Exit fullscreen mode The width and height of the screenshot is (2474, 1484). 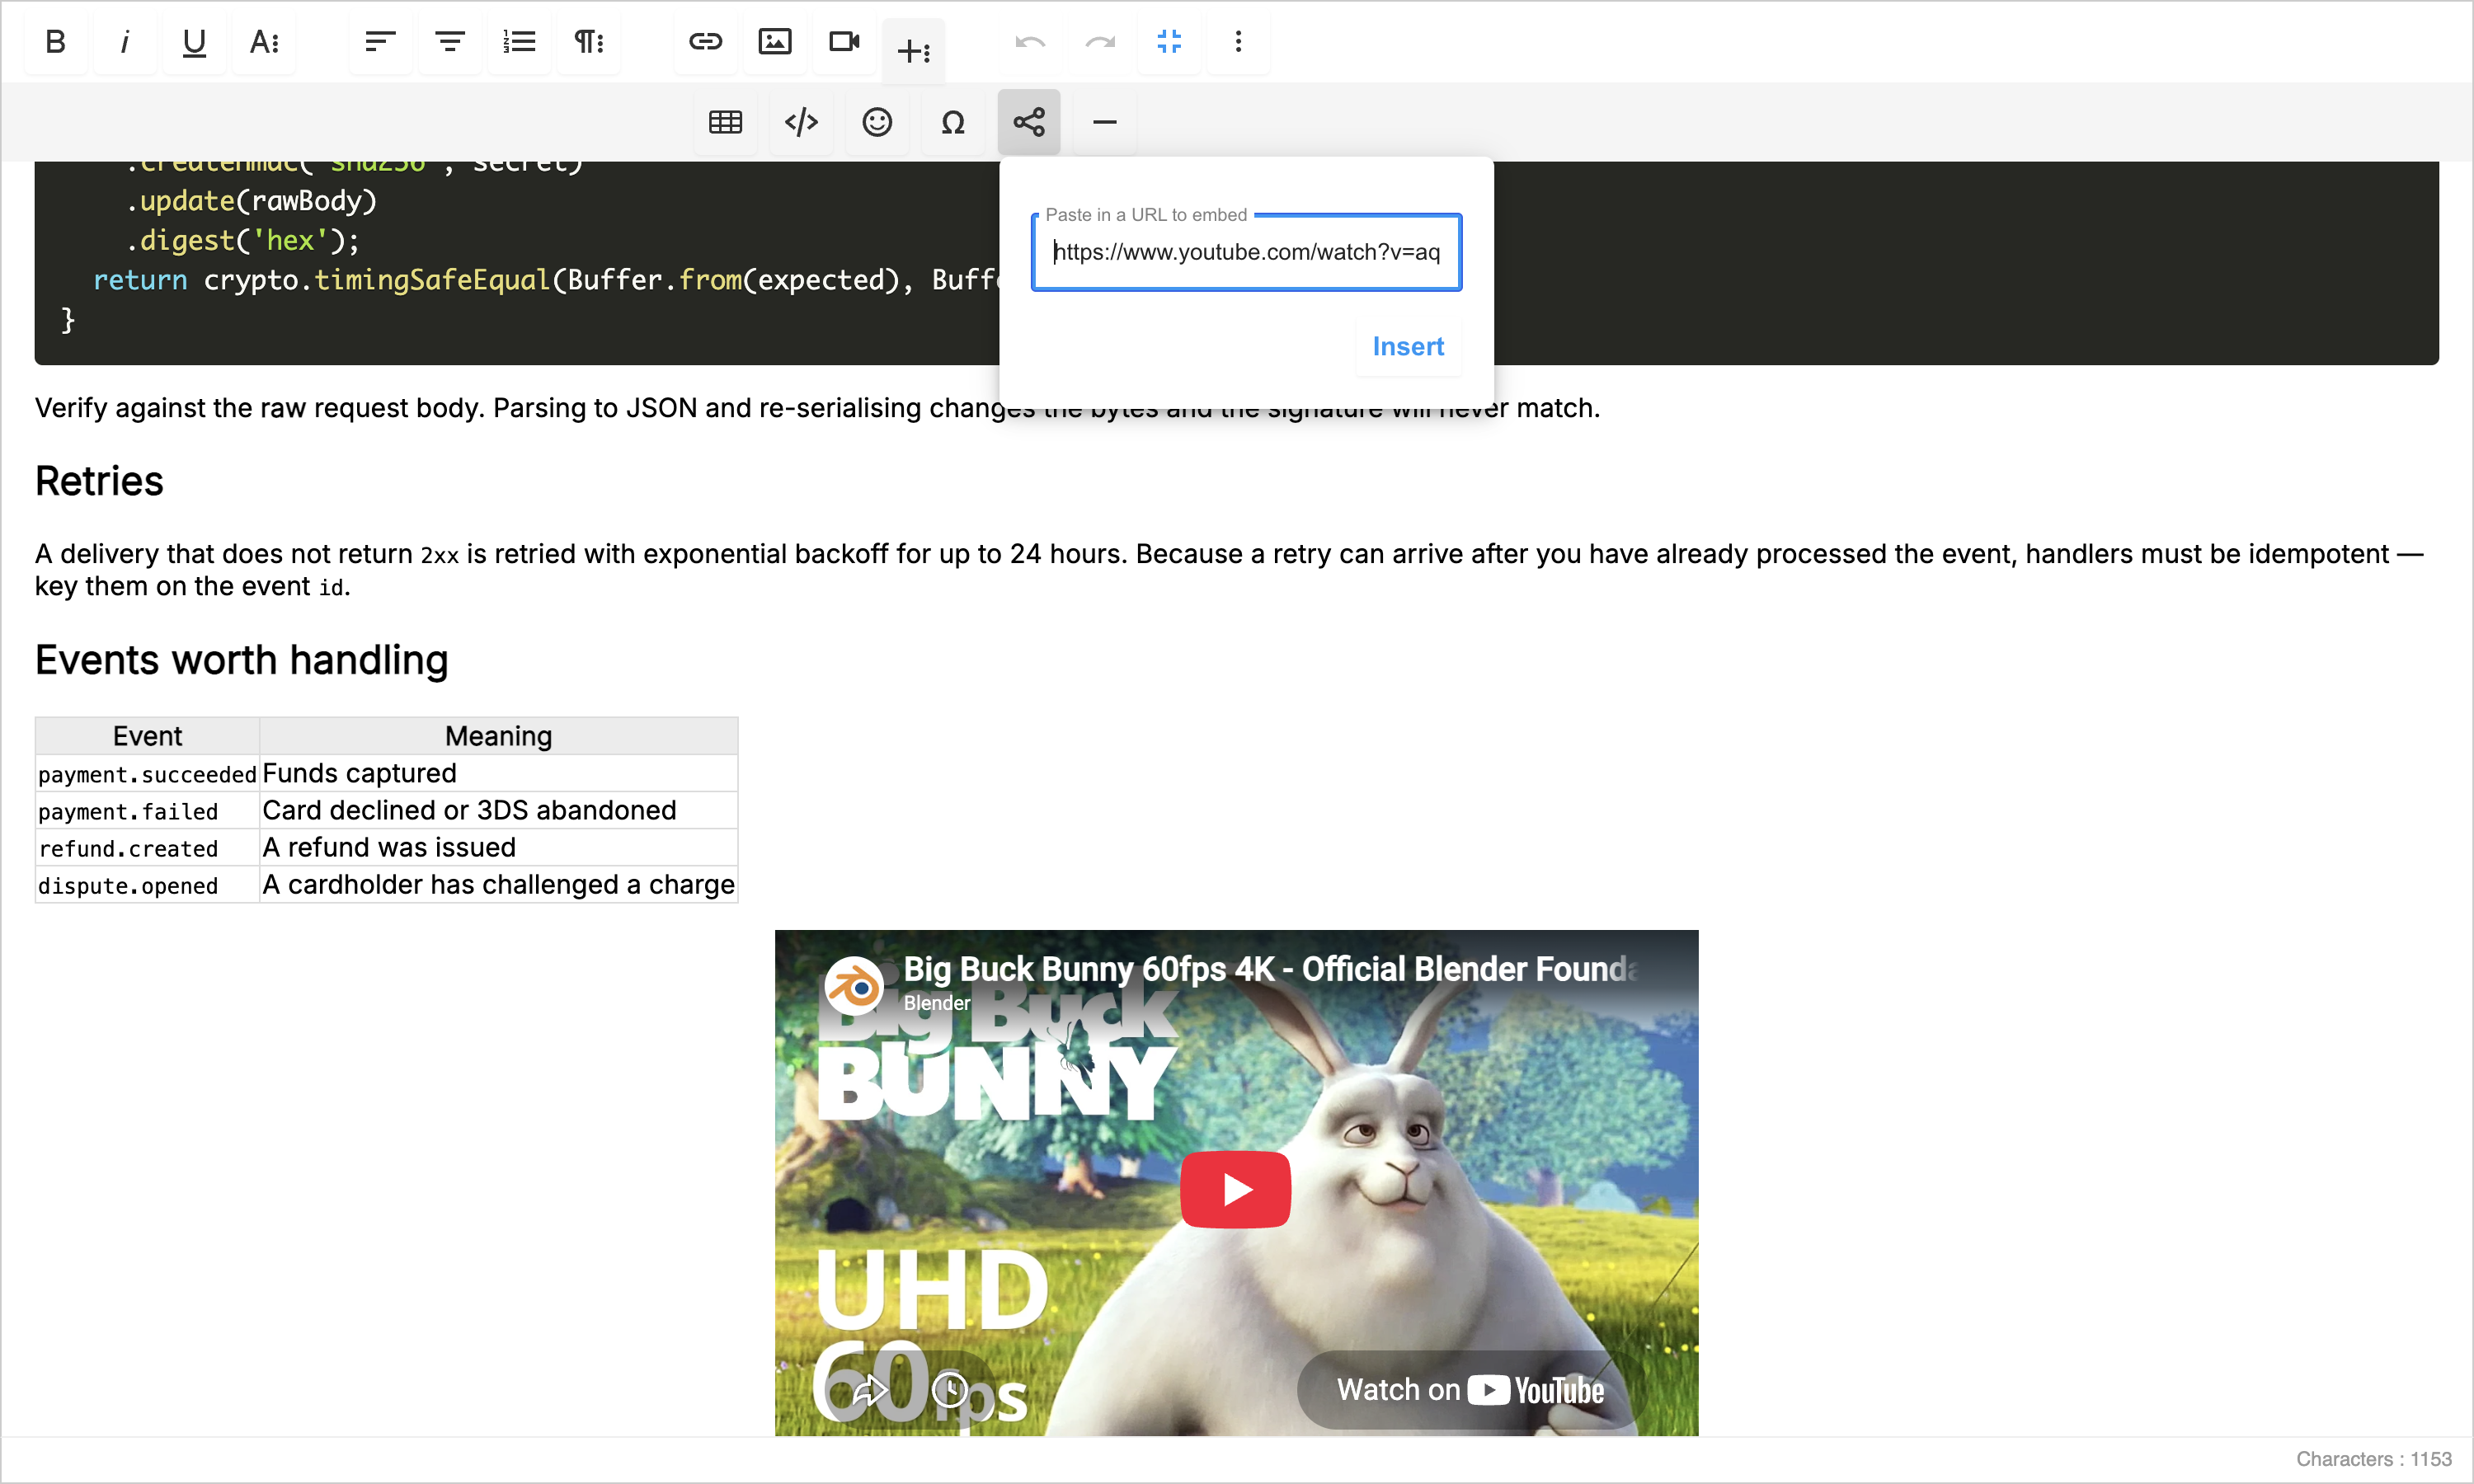click(x=1169, y=42)
